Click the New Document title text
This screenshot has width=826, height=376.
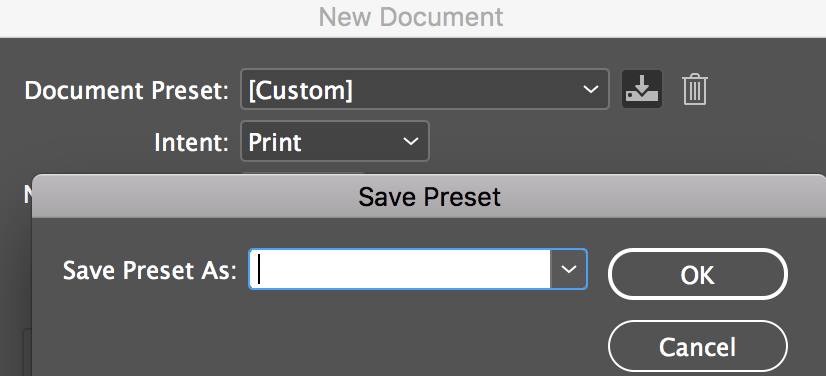[x=411, y=17]
